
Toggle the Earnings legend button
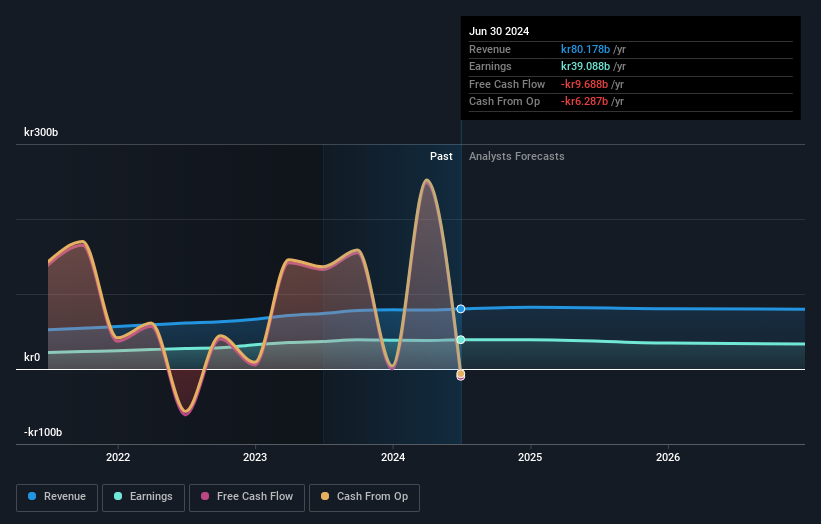pos(143,497)
